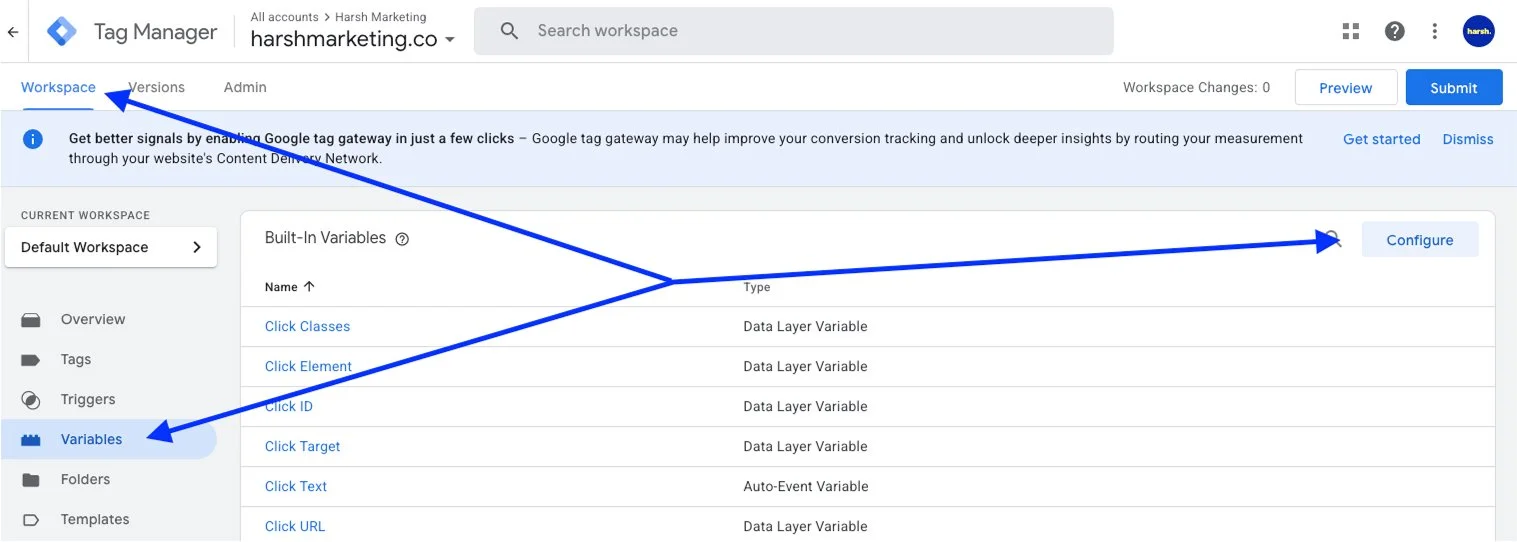The image size is (1517, 542).
Task: Open the three-dot more options menu
Action: [x=1435, y=31]
